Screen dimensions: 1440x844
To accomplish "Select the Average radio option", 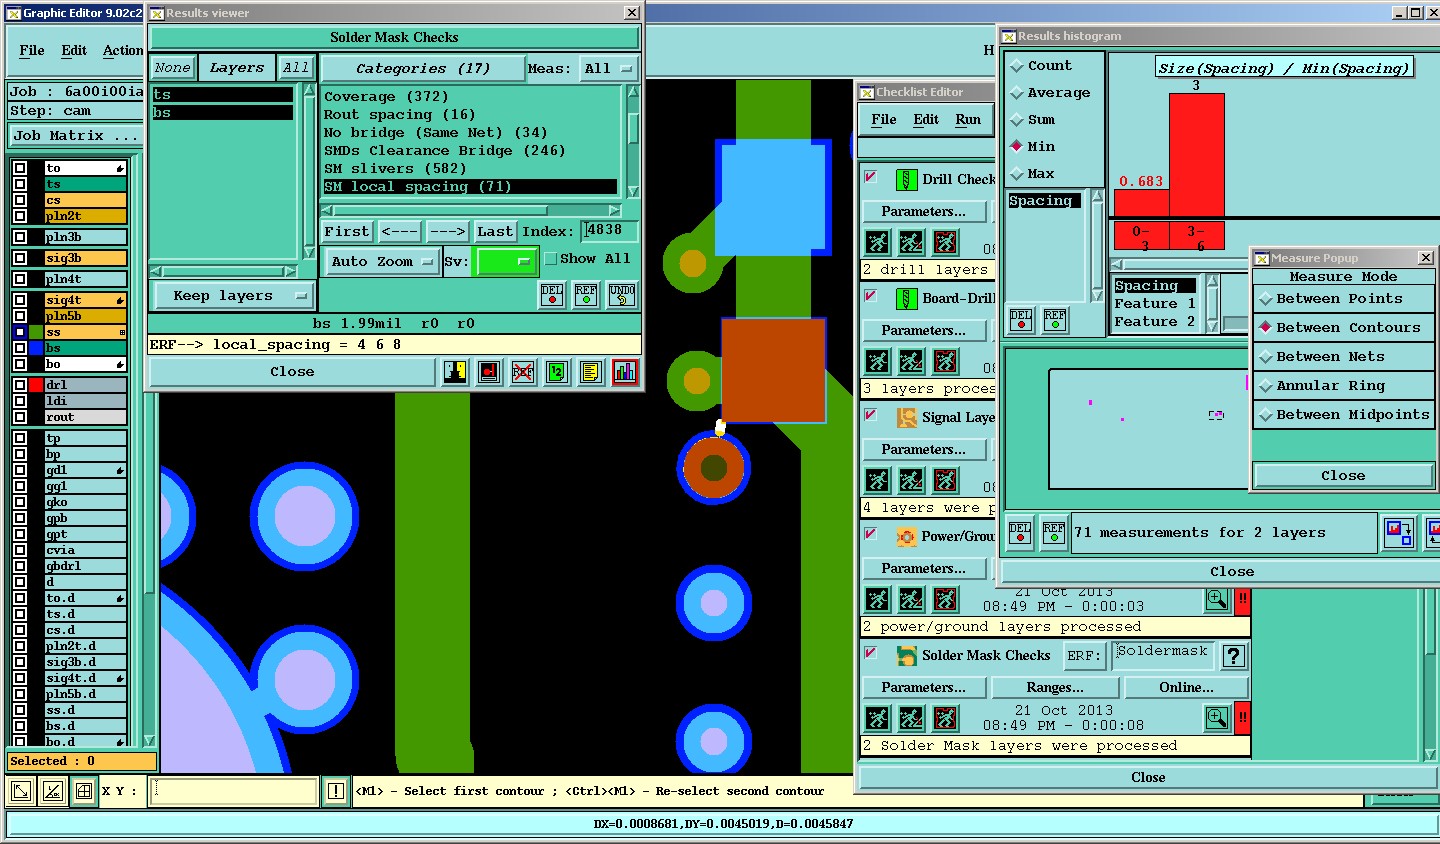I will point(1017,93).
